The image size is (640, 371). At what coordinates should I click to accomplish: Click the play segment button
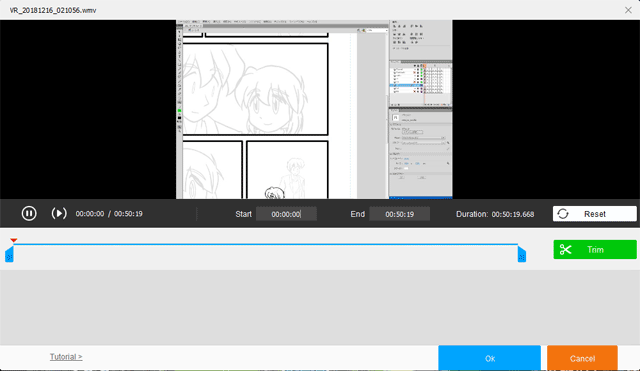(59, 213)
